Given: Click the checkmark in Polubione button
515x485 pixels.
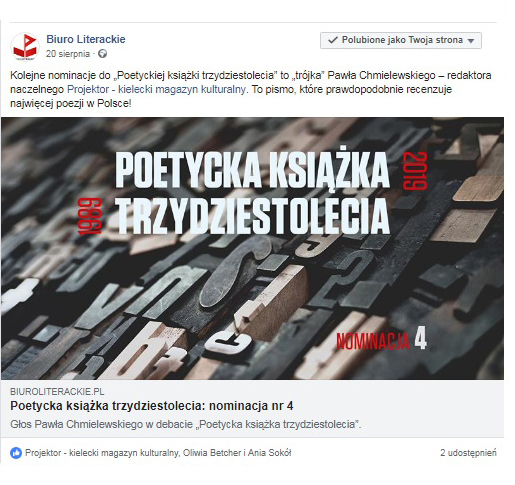Looking at the screenshot, I should pyautogui.click(x=333, y=40).
